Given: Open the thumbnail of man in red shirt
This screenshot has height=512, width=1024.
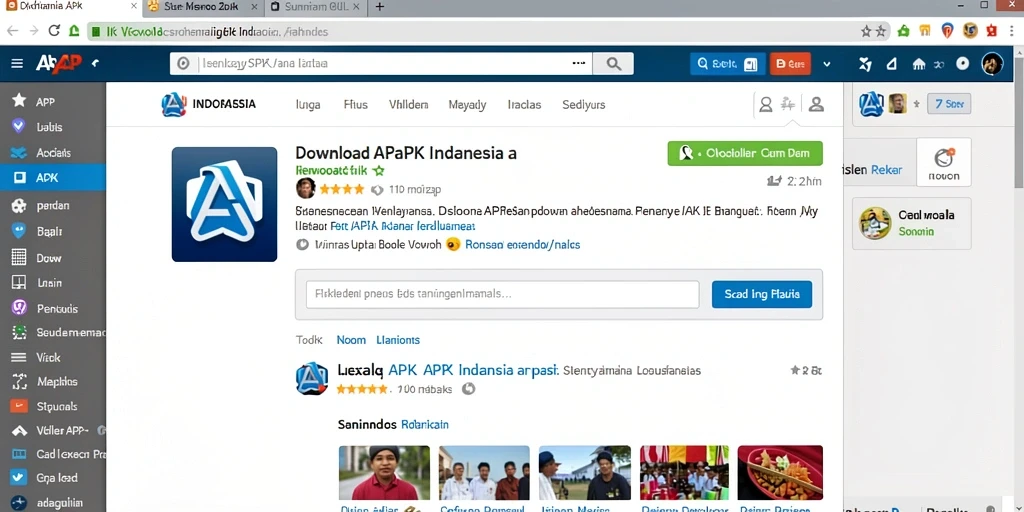Looking at the screenshot, I should [x=384, y=473].
